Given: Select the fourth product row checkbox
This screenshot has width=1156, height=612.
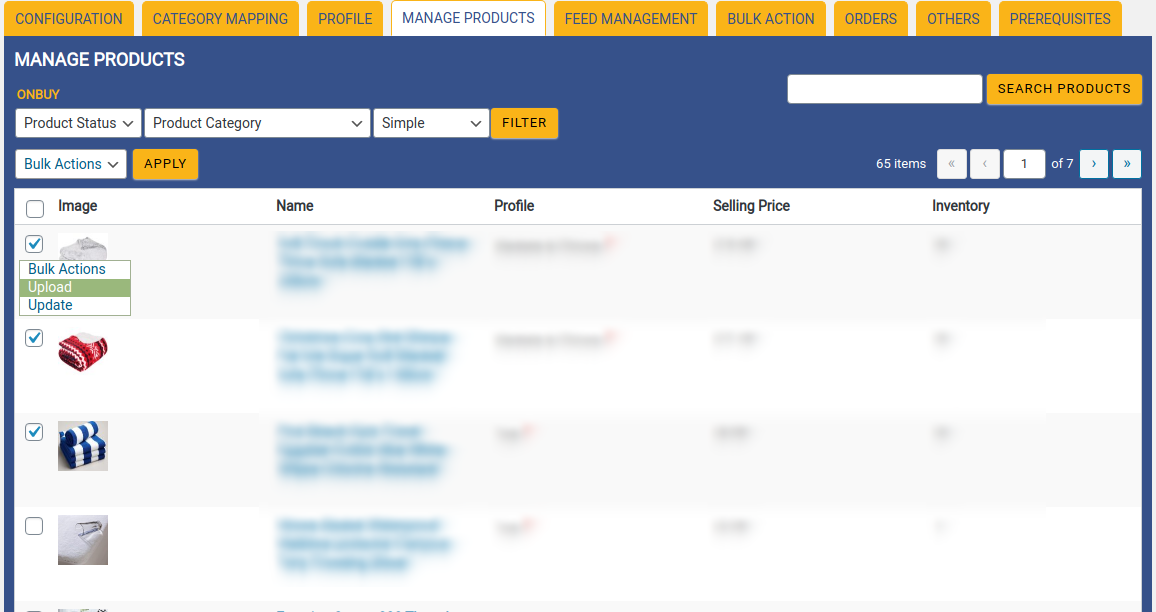Looking at the screenshot, I should pos(34,526).
